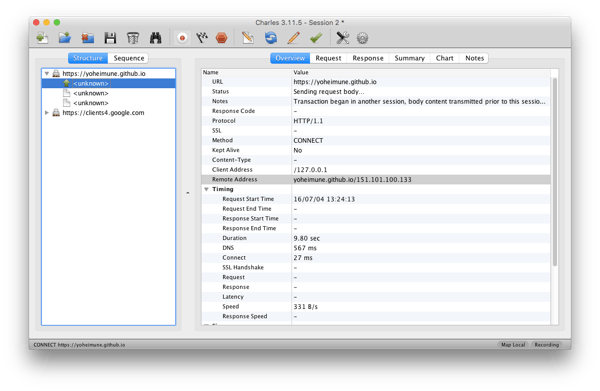Open the Summary tab
The width and height of the screenshot is (600, 391).
pyautogui.click(x=409, y=58)
